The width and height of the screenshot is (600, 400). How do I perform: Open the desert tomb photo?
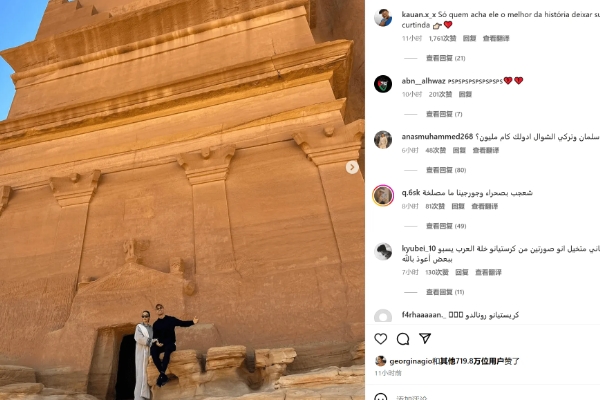pyautogui.click(x=182, y=200)
